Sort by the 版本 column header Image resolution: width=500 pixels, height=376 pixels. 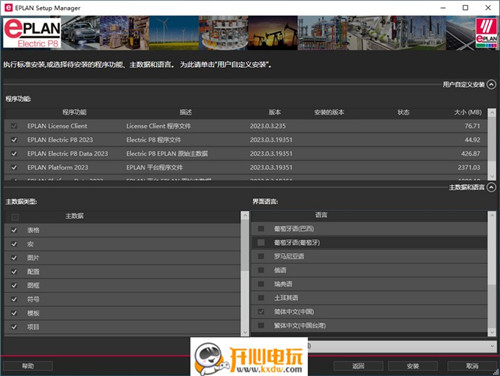(275, 112)
